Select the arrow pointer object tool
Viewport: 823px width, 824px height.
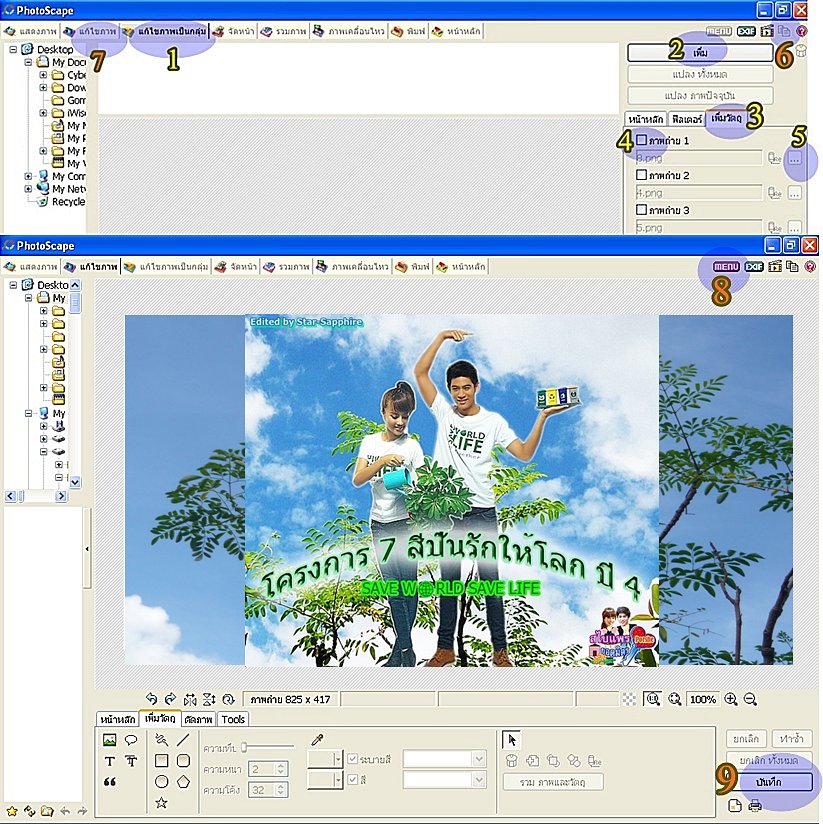[511, 740]
